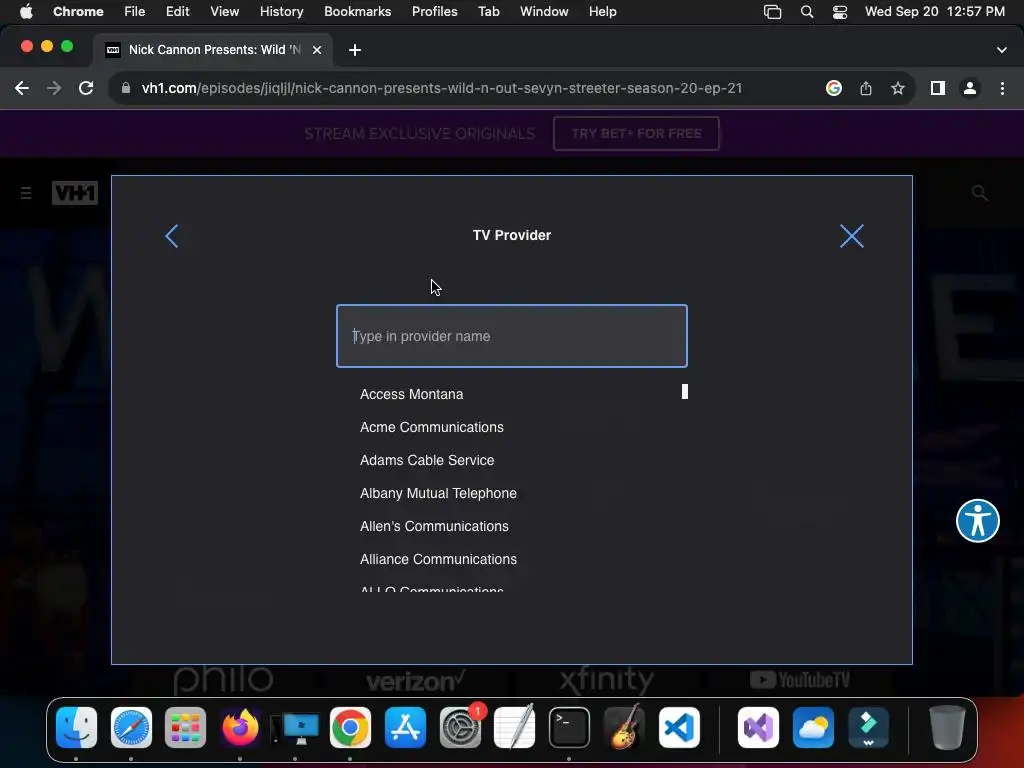This screenshot has width=1024, height=768.
Task: Open the Trash in the dock
Action: [x=947, y=728]
